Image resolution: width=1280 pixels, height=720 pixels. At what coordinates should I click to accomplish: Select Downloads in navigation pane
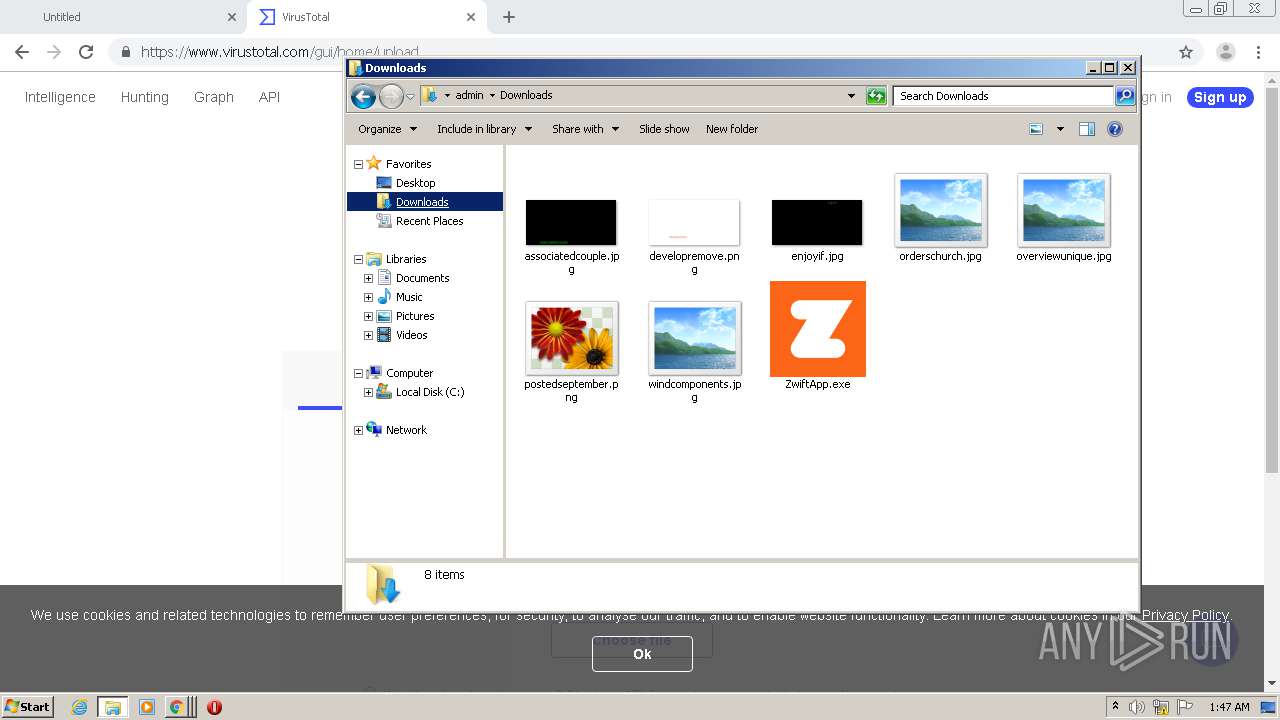[x=422, y=202]
